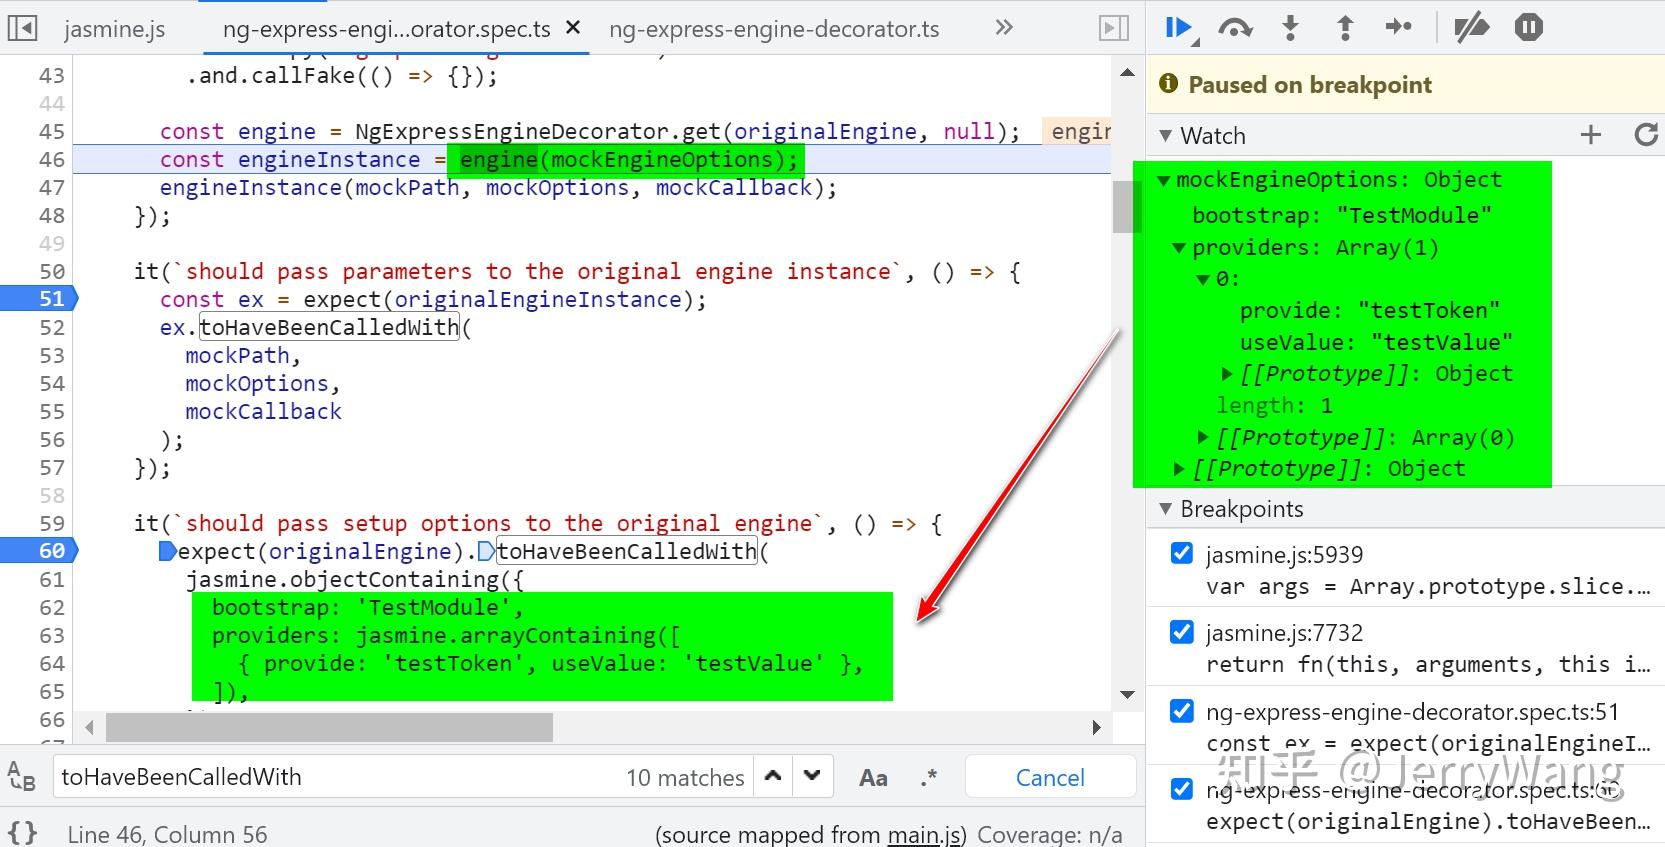Screen dimensions: 1665x847
Task: Collapse the mockEngineOptions watch object
Action: pyautogui.click(x=1164, y=181)
